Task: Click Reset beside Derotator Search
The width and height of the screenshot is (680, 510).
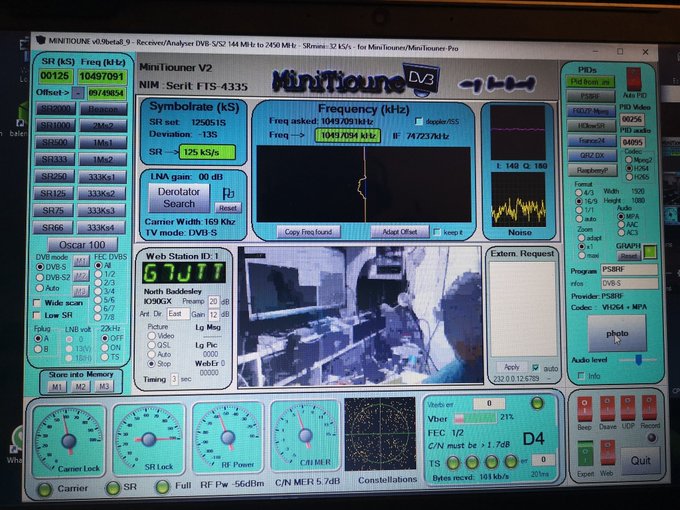Action: [228, 208]
